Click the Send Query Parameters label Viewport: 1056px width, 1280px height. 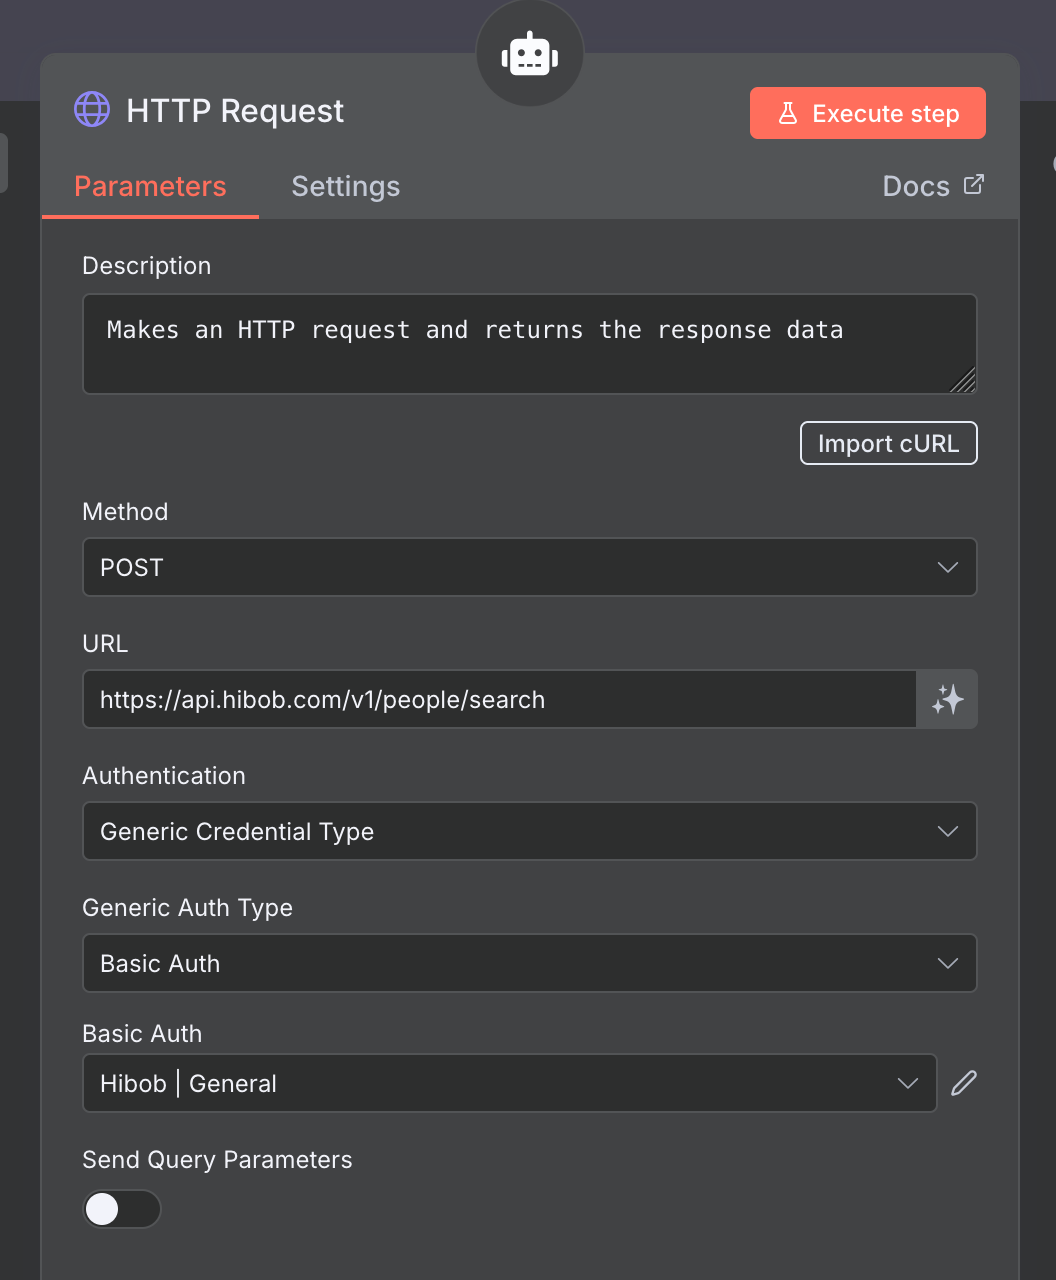217,1160
